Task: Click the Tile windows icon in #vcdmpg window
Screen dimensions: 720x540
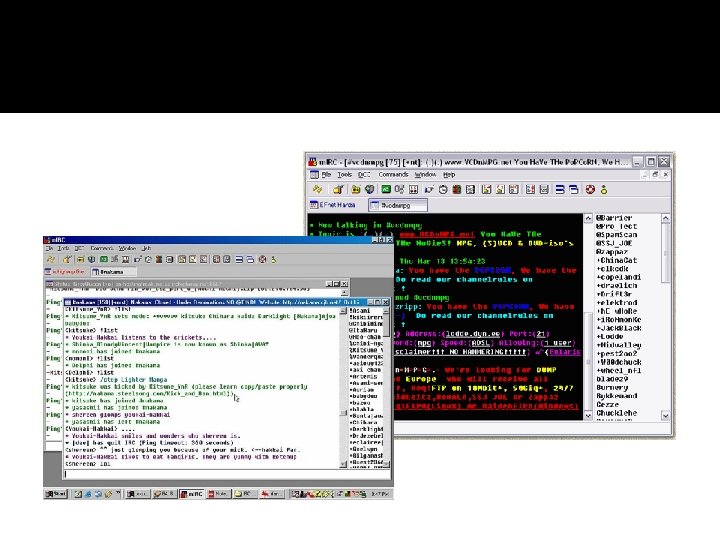Action: (x=560, y=189)
